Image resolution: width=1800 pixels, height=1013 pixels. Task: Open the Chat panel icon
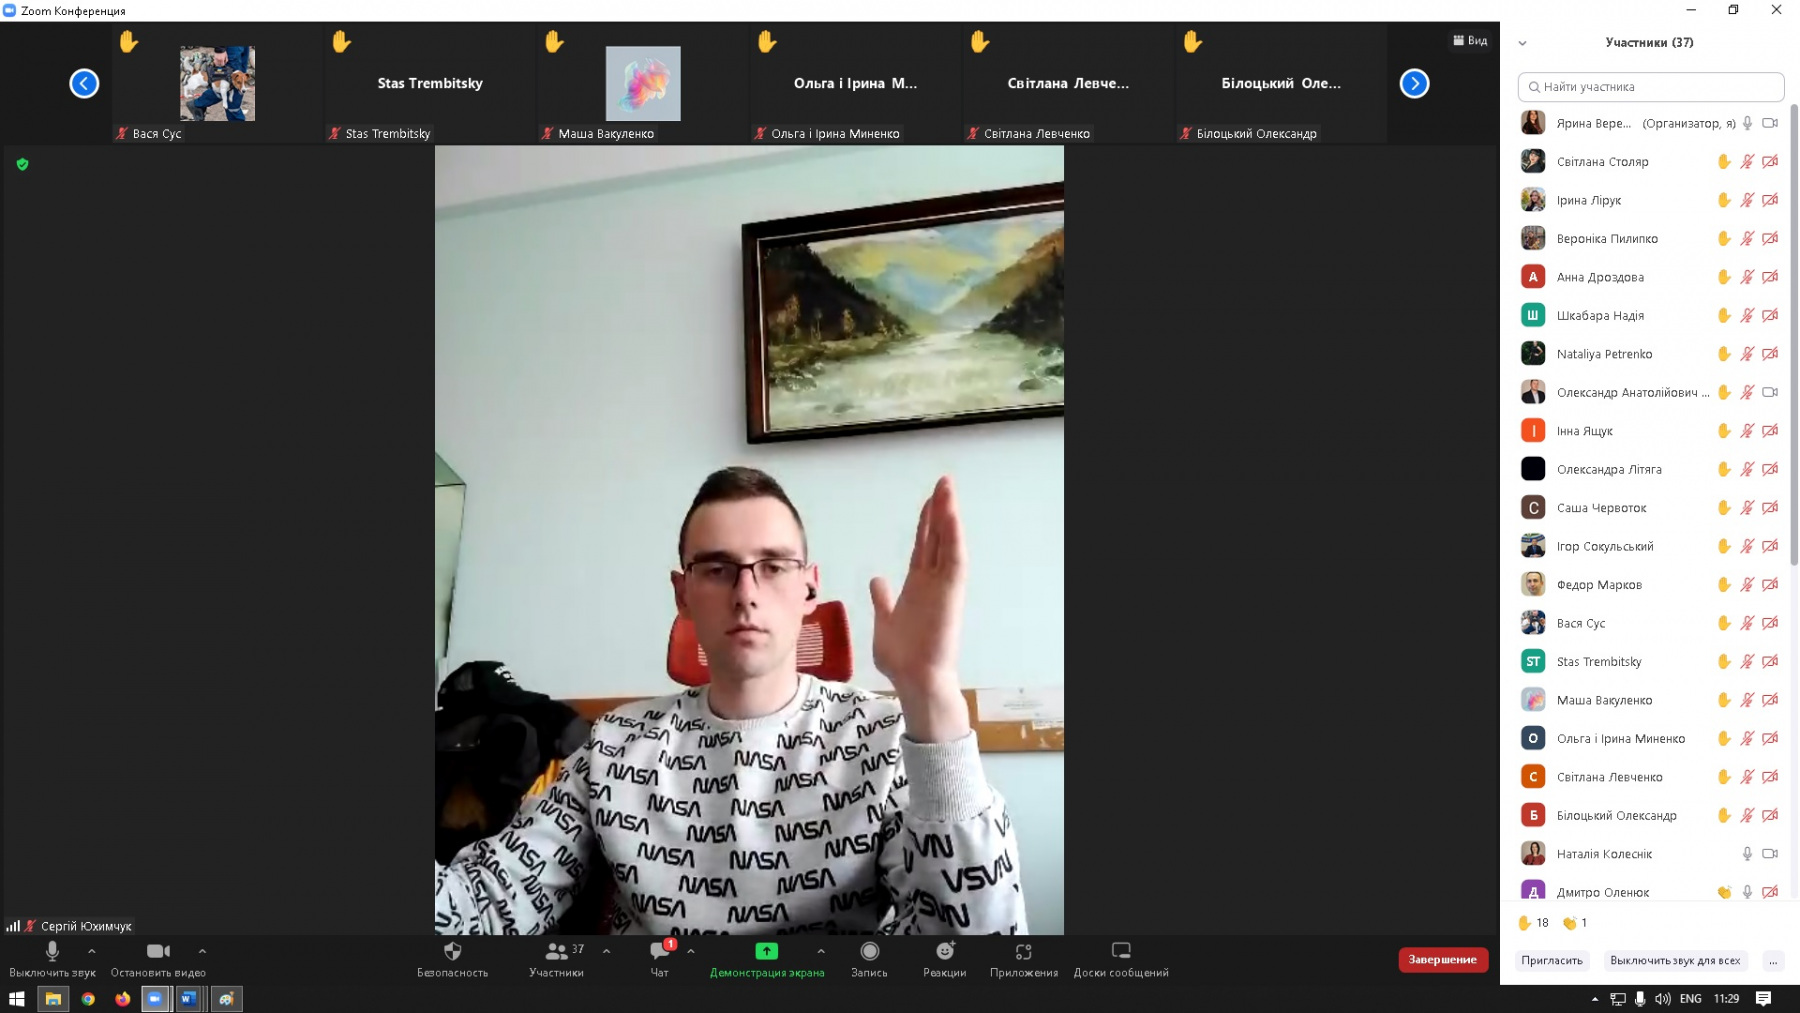point(659,952)
